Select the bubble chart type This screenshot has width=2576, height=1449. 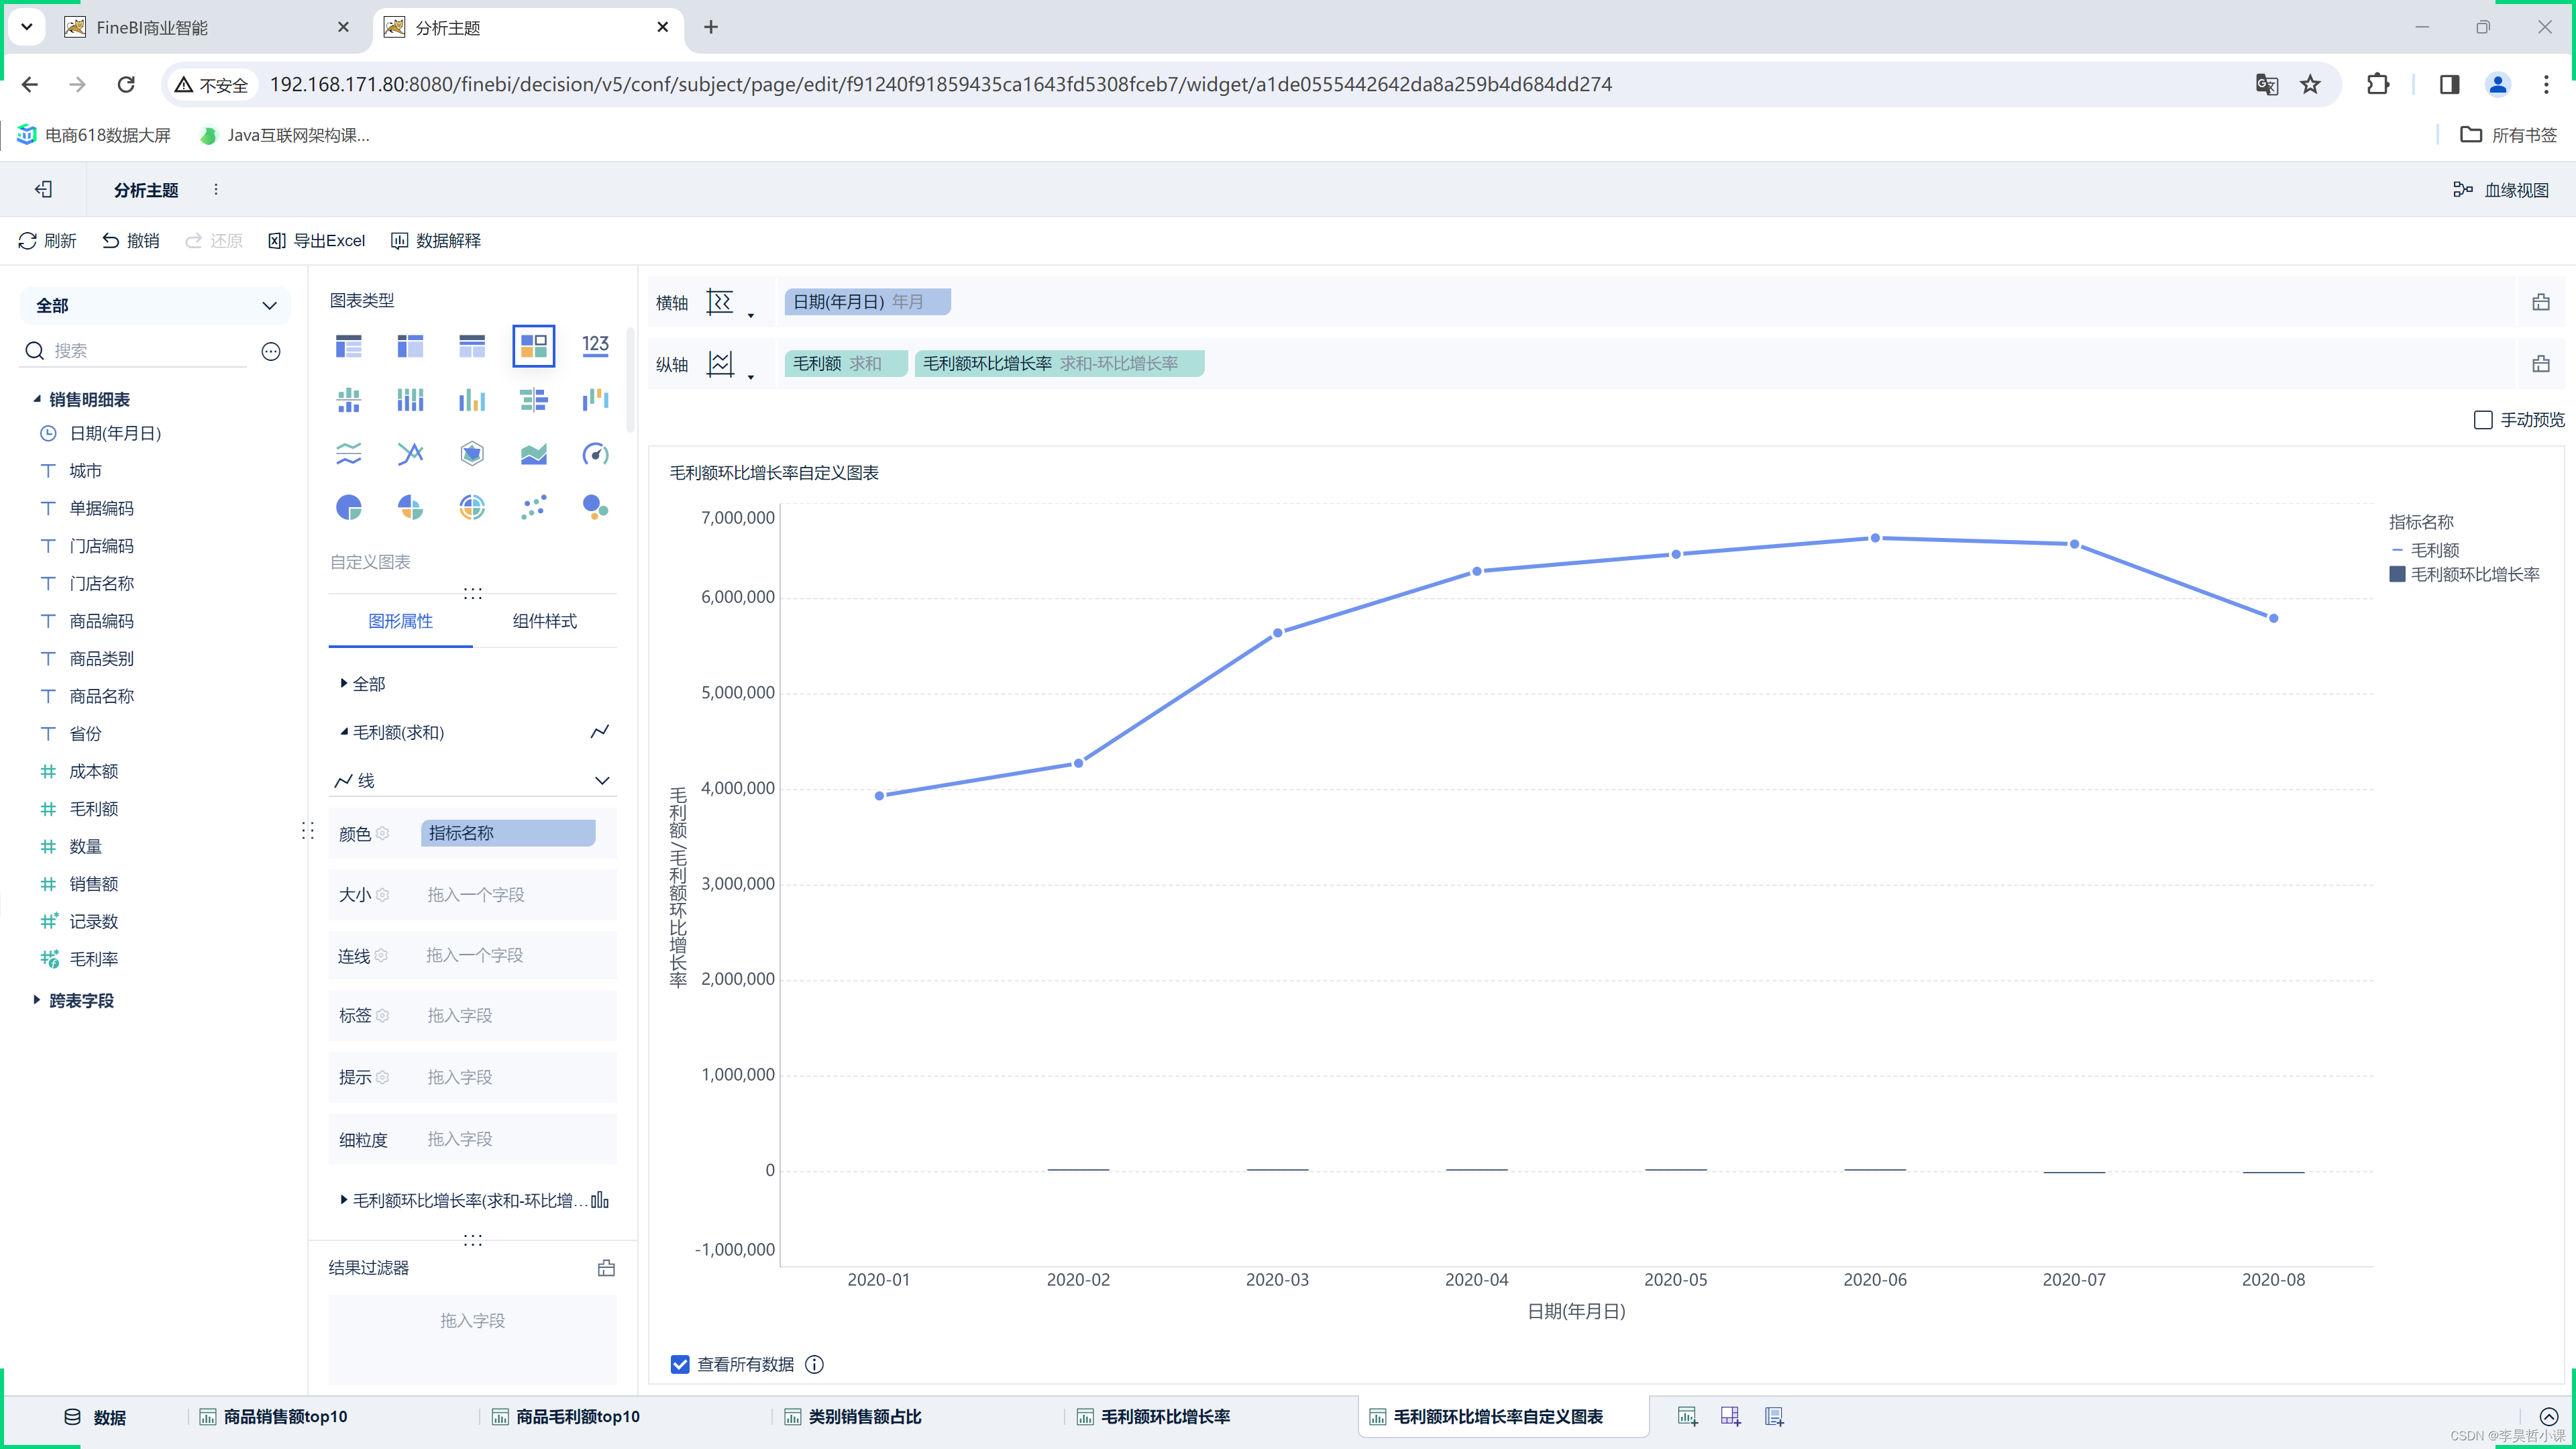tap(596, 508)
